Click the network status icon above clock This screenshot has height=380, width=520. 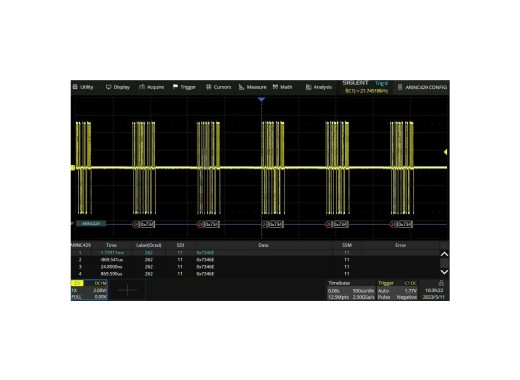pyautogui.click(x=441, y=283)
